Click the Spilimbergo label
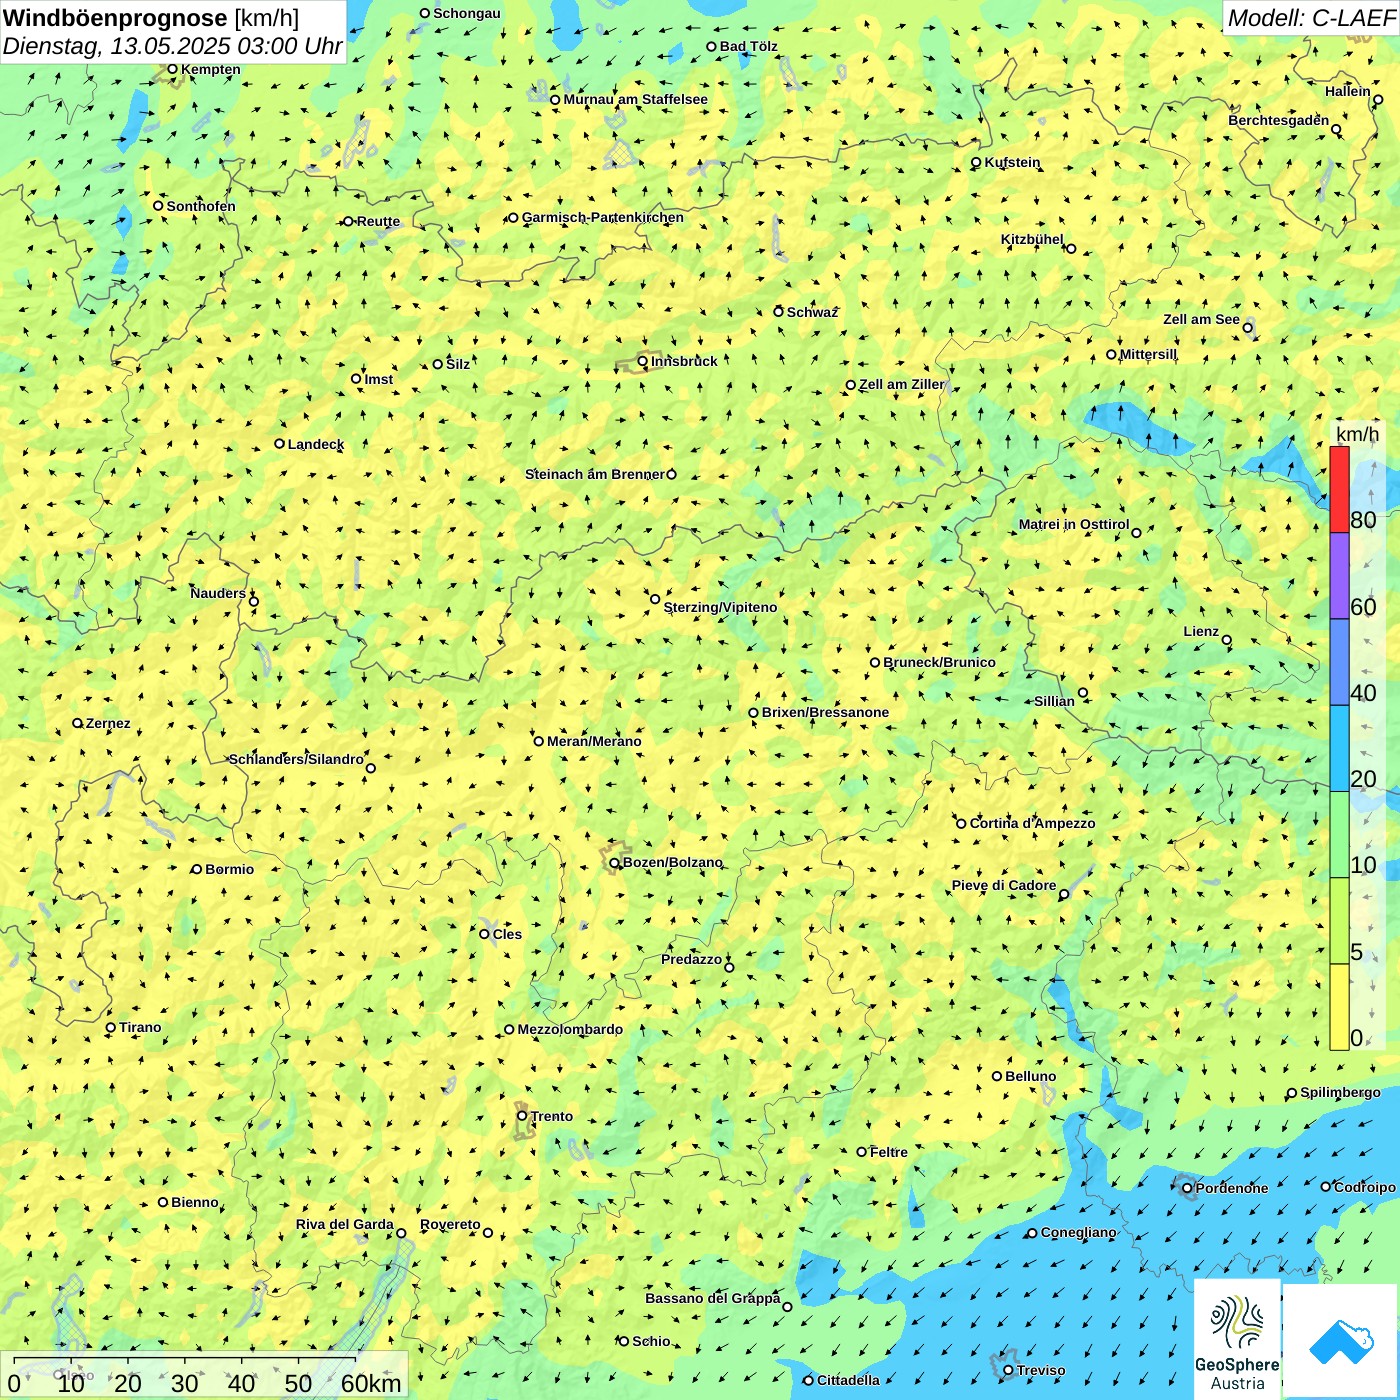Viewport: 1400px width, 1400px height. (x=1340, y=1092)
